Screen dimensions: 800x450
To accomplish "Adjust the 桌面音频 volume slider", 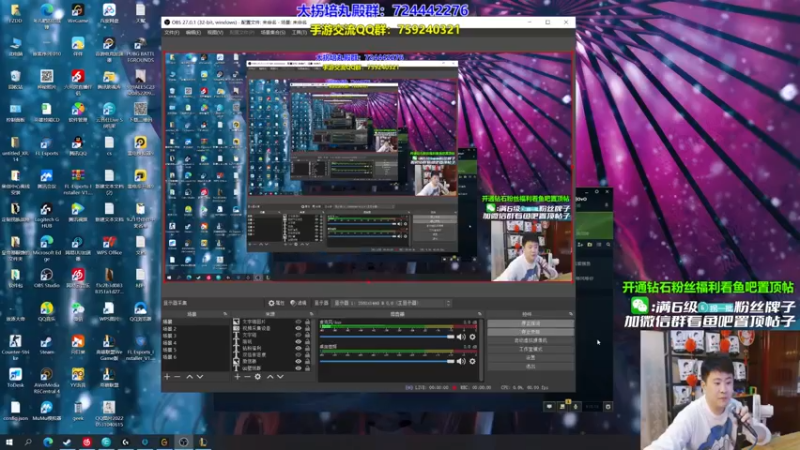I will [387, 361].
